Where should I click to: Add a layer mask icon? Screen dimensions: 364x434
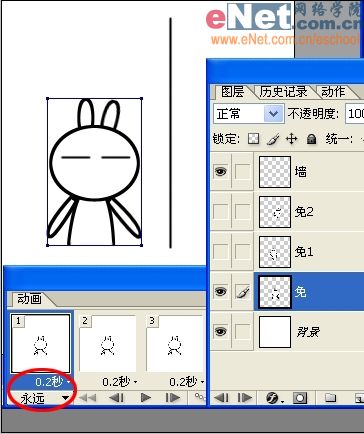(x=300, y=398)
